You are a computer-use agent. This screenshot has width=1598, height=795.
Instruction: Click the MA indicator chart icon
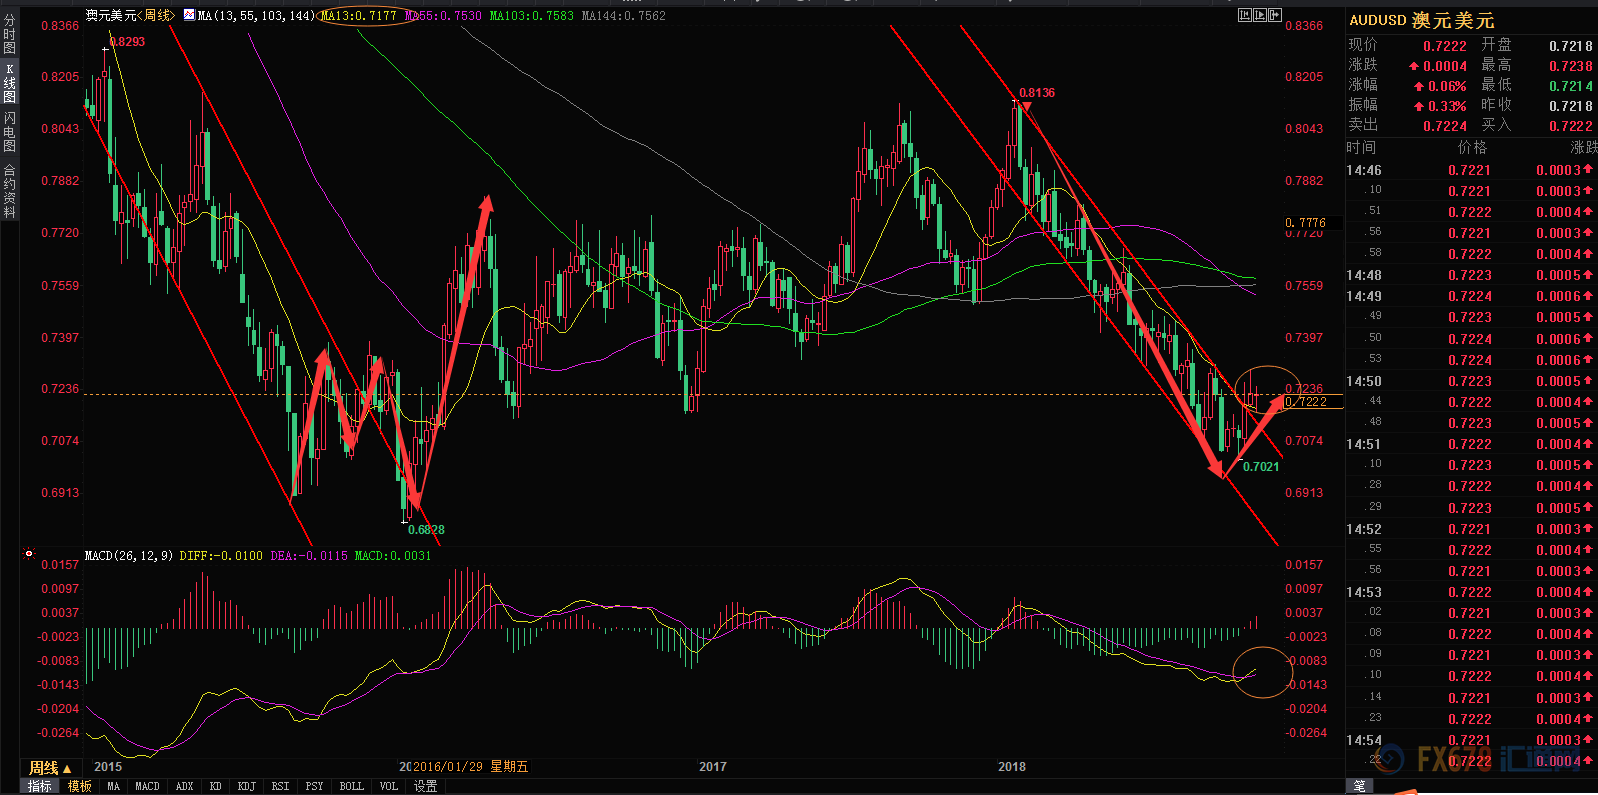pyautogui.click(x=189, y=15)
